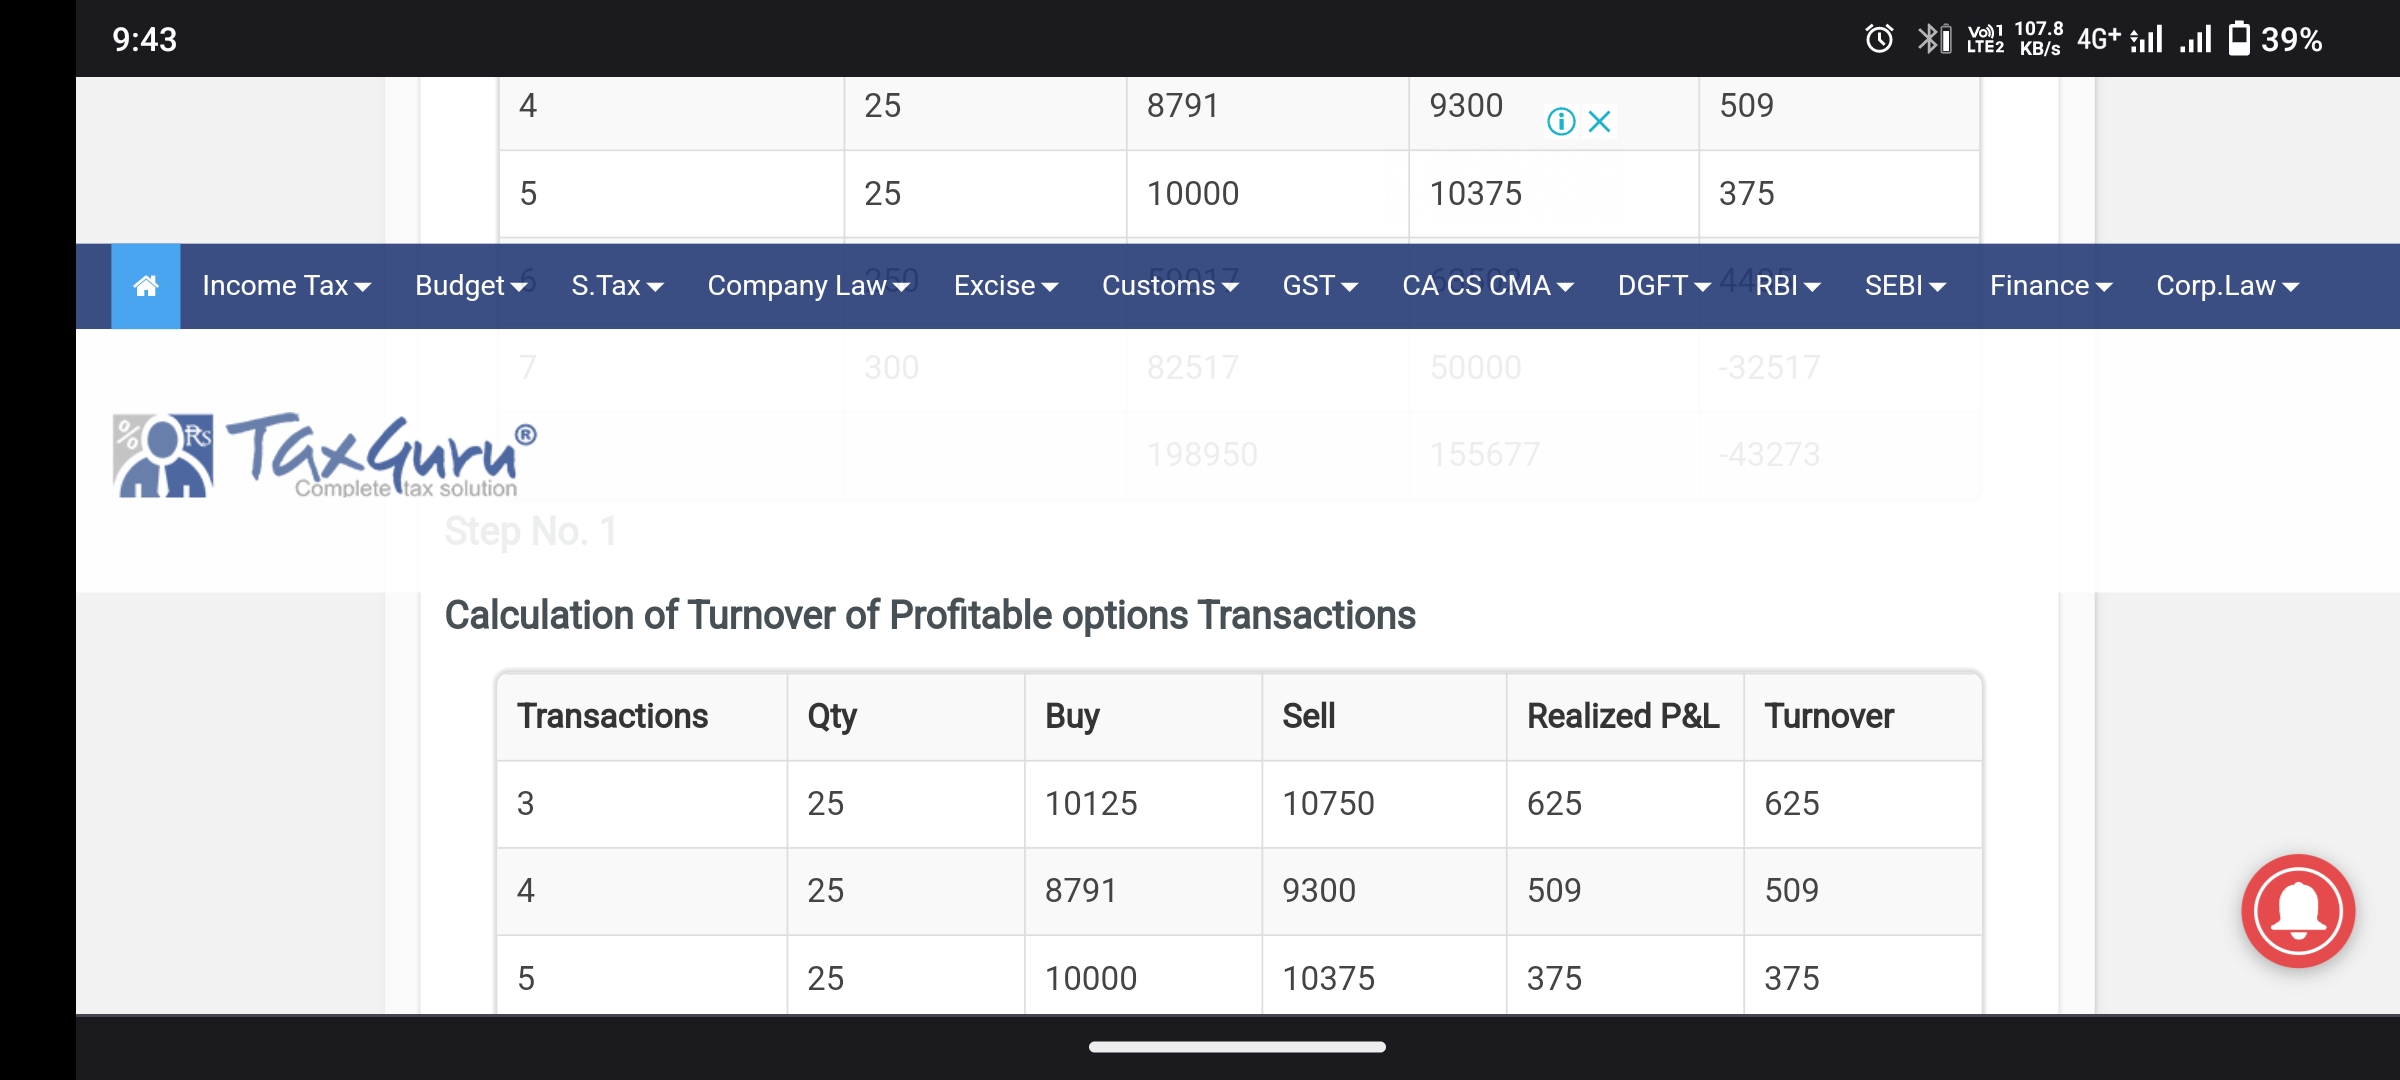Expand the Income Tax dropdown

(x=286, y=286)
